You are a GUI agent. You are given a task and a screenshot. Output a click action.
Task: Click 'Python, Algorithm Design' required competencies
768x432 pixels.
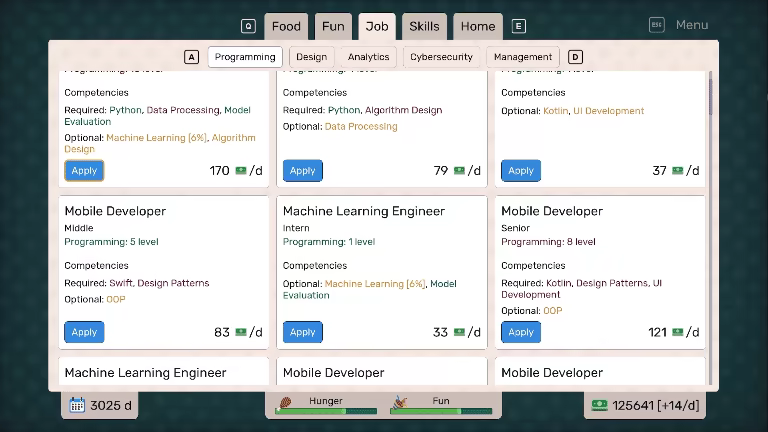(385, 110)
